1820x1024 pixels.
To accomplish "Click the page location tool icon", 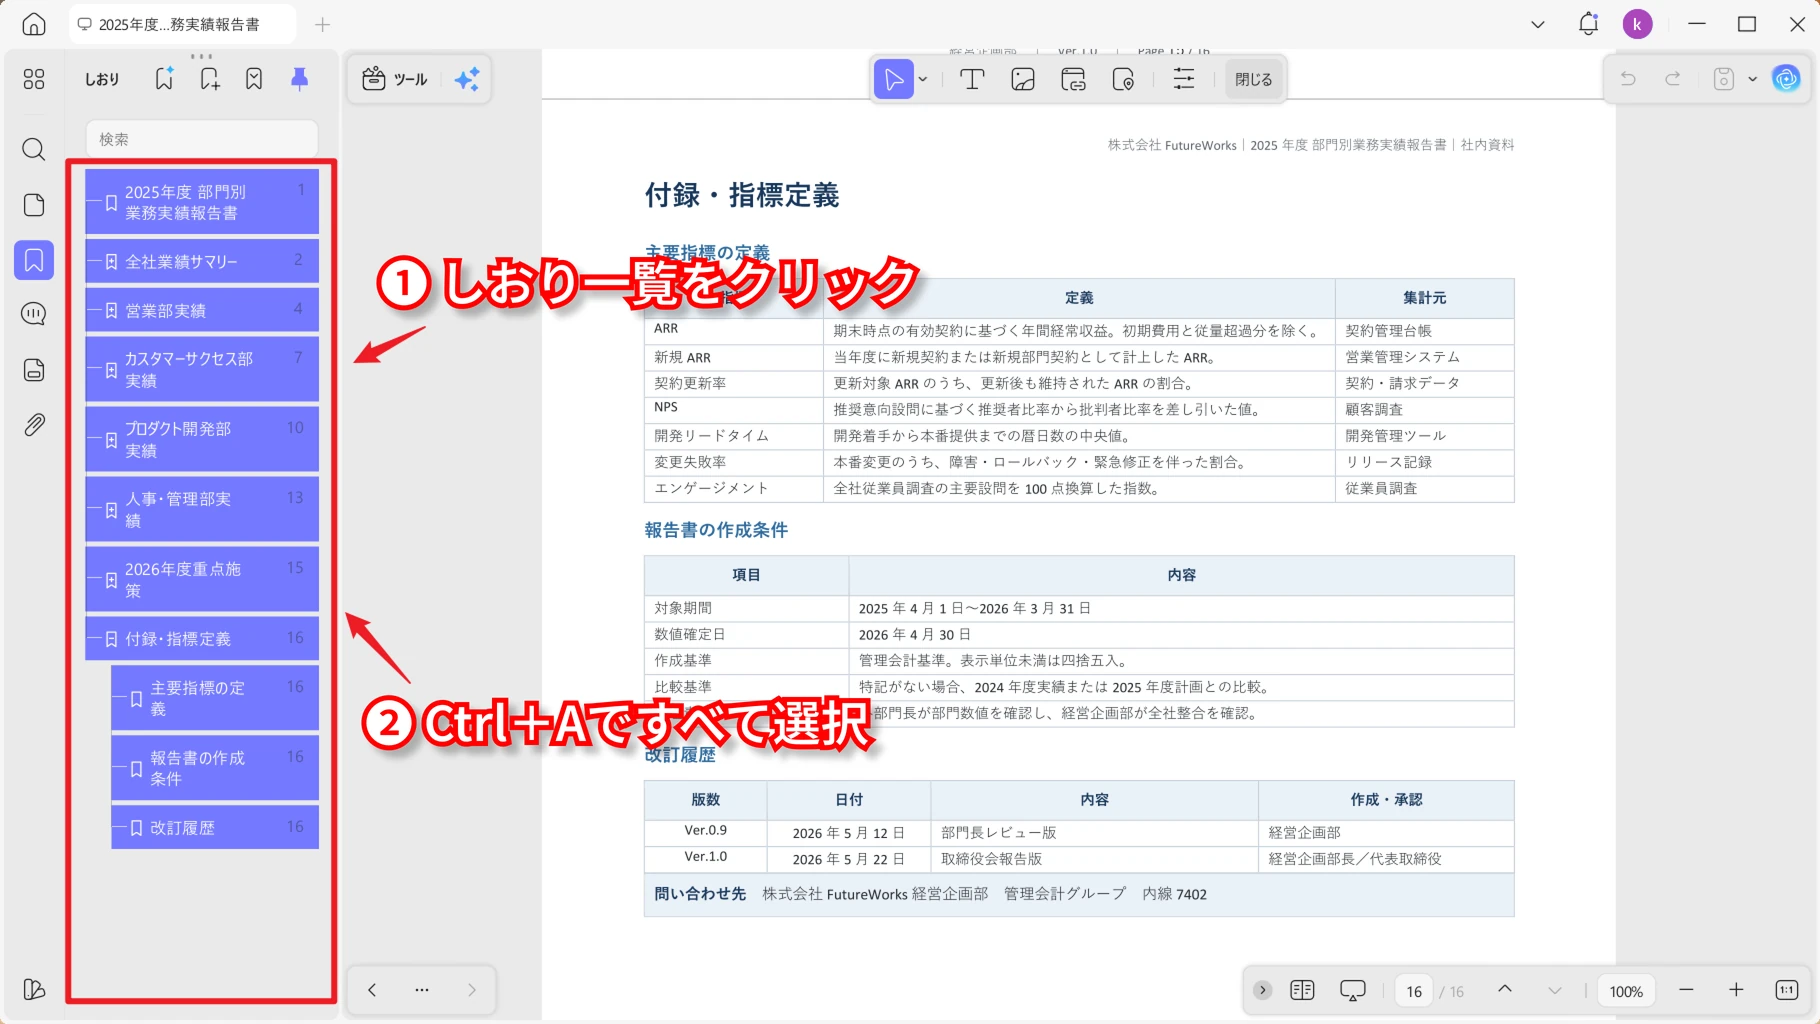I will 1123,79.
